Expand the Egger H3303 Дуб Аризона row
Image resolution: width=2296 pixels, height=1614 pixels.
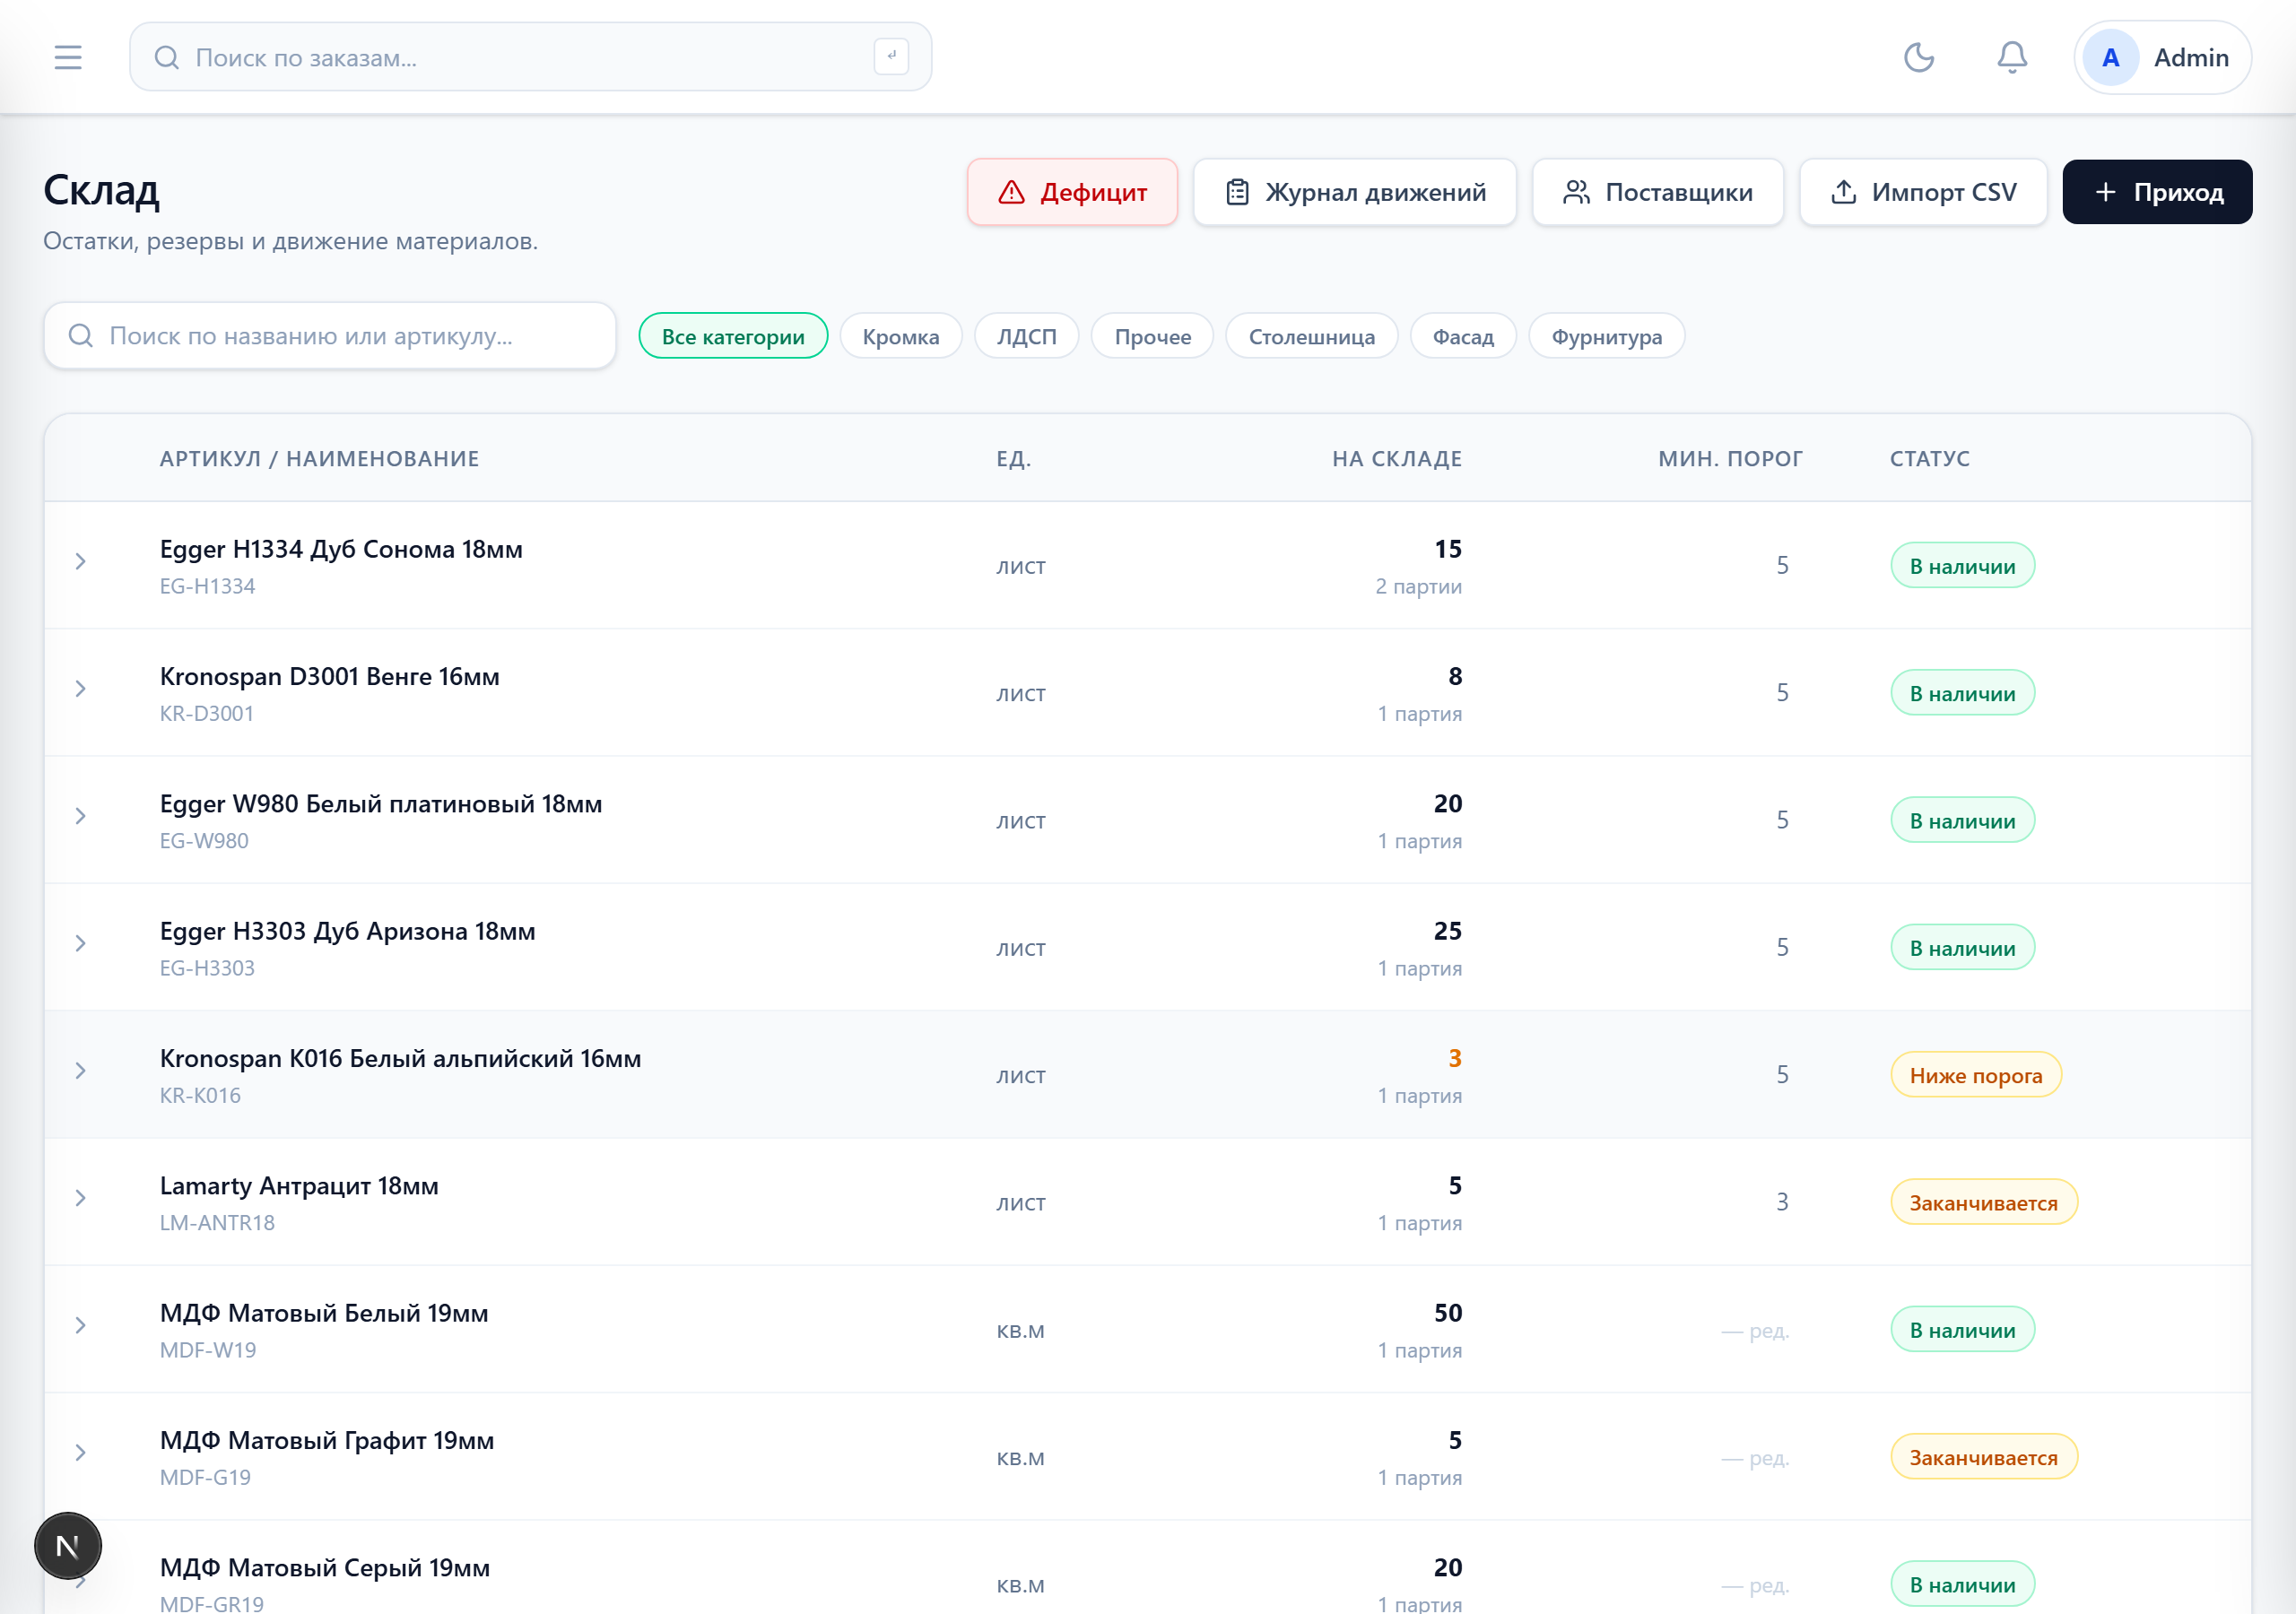[x=80, y=943]
